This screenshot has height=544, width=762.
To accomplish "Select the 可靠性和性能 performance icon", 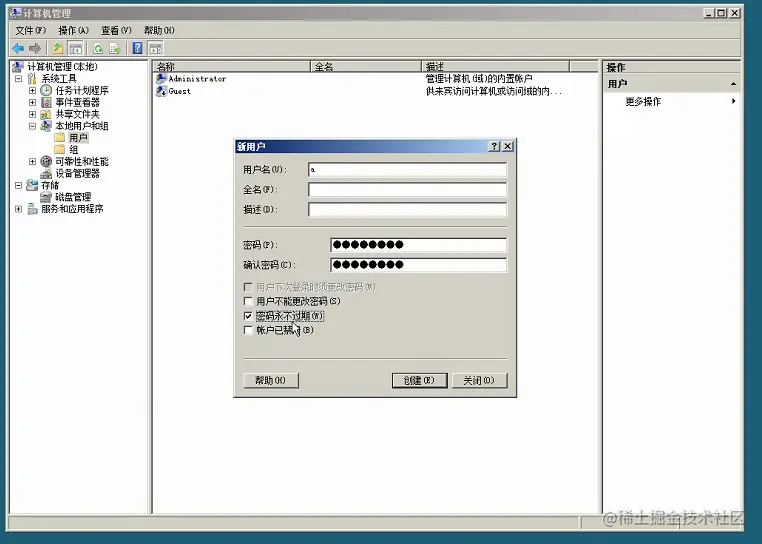I will [x=46, y=161].
